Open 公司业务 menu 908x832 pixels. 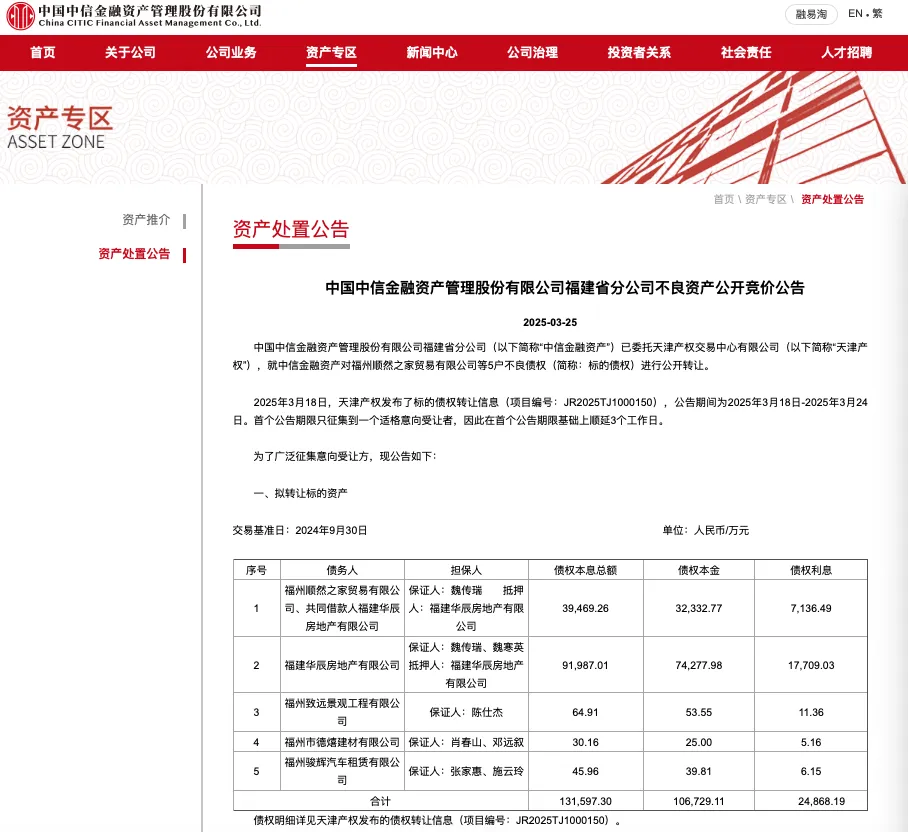coord(231,53)
